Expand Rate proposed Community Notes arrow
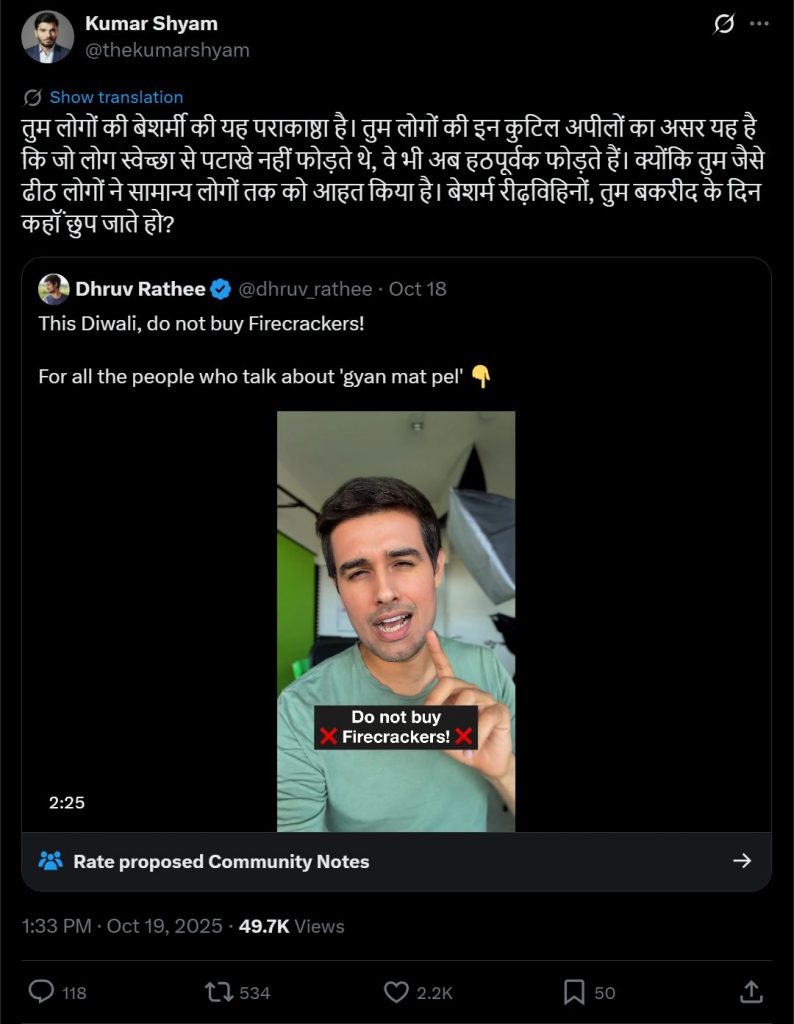The image size is (794, 1024). point(742,861)
